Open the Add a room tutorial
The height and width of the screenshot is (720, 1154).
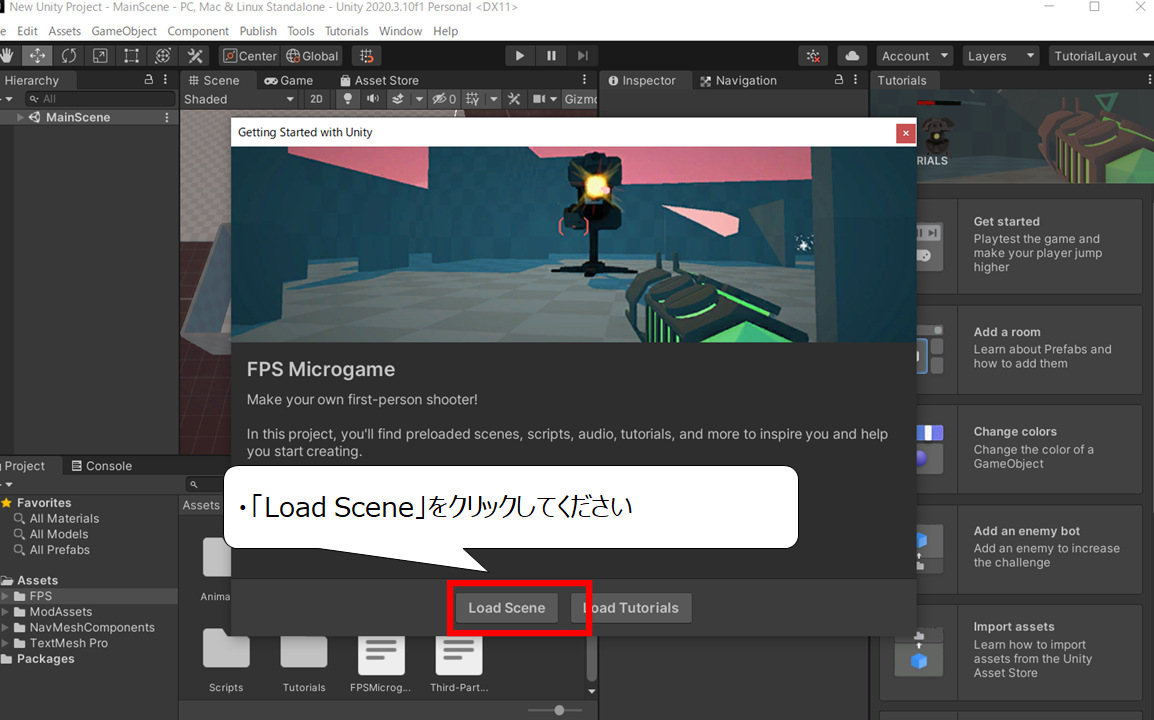coord(1029,349)
